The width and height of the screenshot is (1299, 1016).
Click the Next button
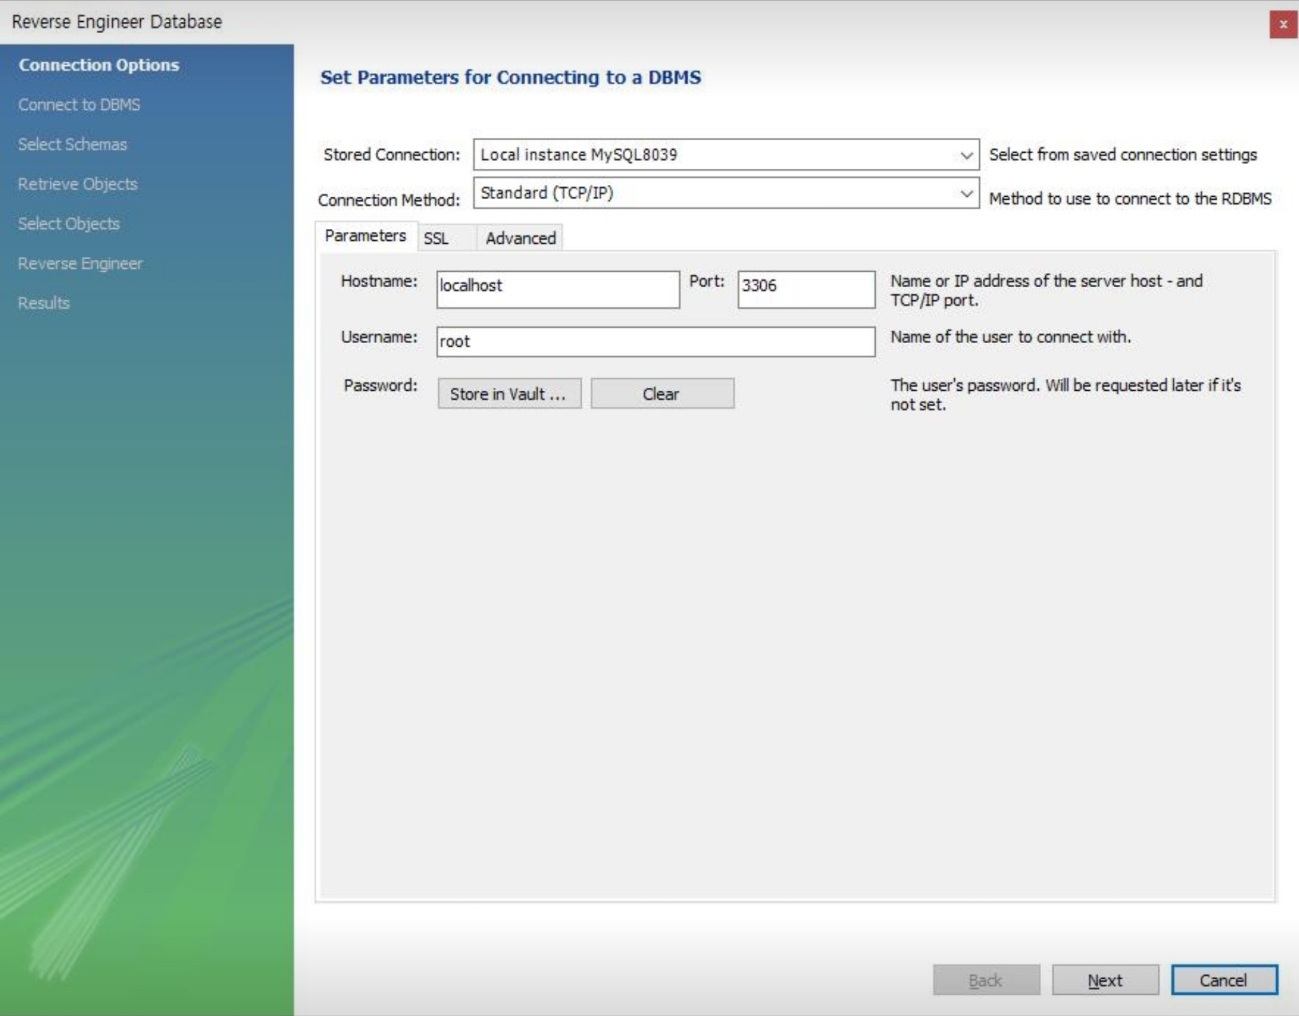1105,980
